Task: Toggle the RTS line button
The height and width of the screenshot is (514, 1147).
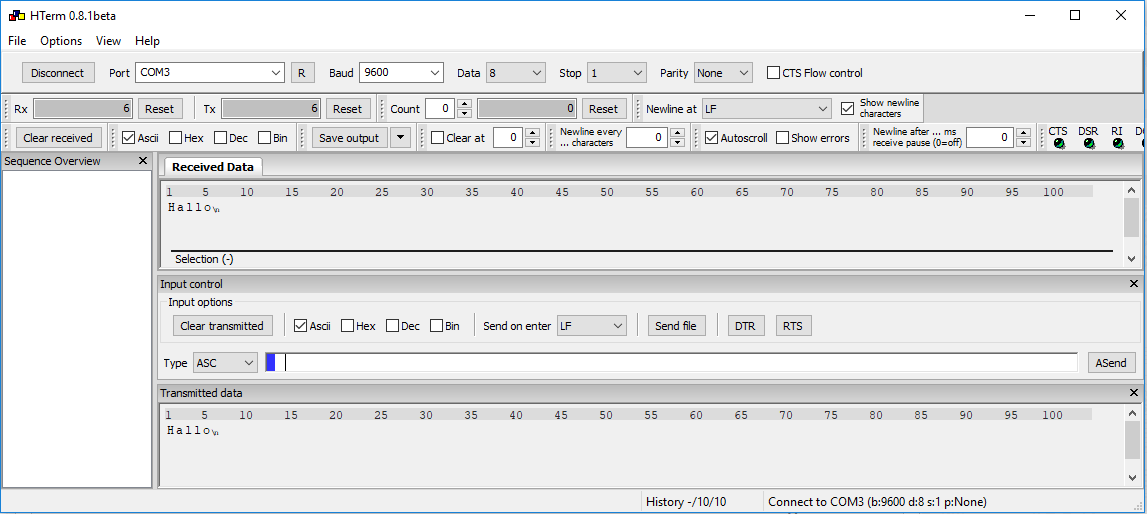Action: click(793, 326)
